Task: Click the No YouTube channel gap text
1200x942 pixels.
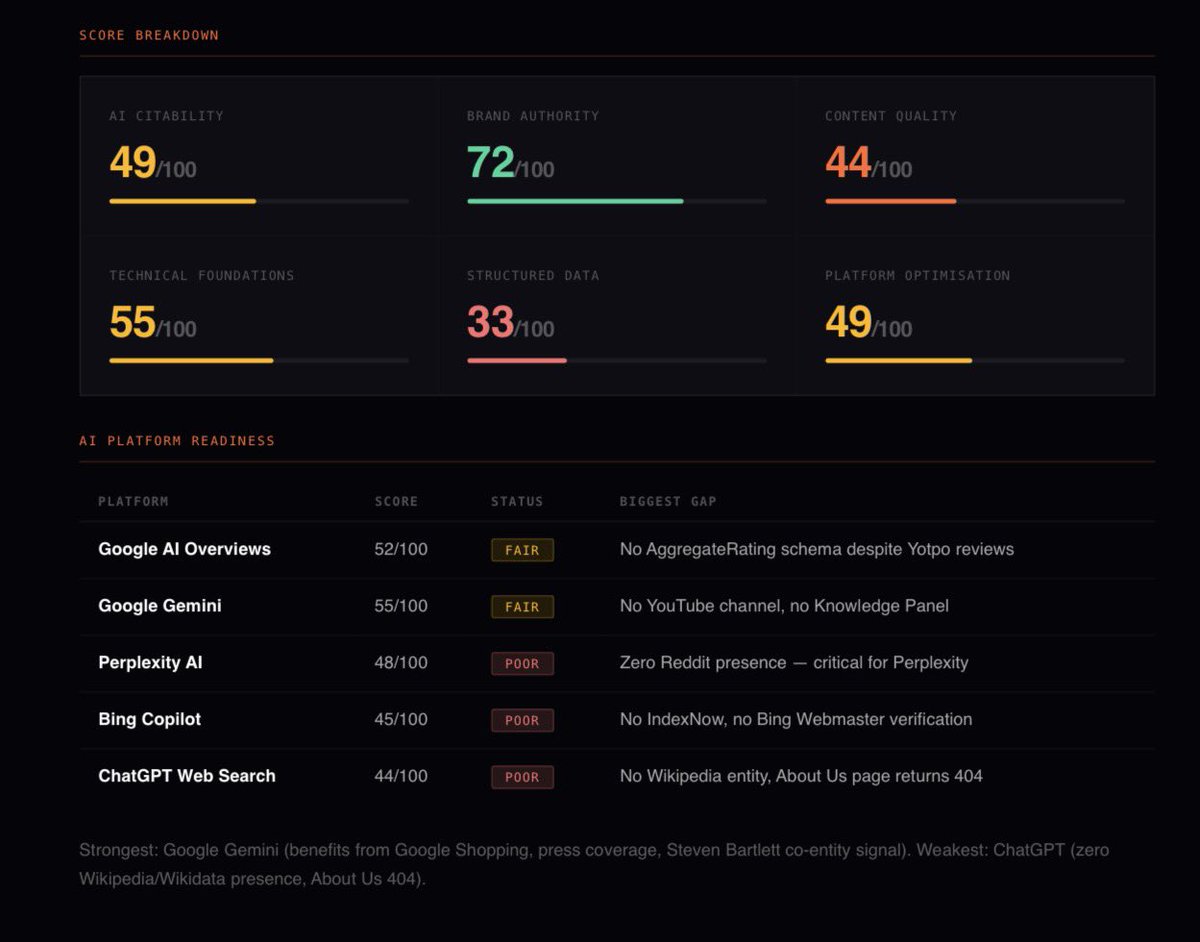Action: pos(784,606)
